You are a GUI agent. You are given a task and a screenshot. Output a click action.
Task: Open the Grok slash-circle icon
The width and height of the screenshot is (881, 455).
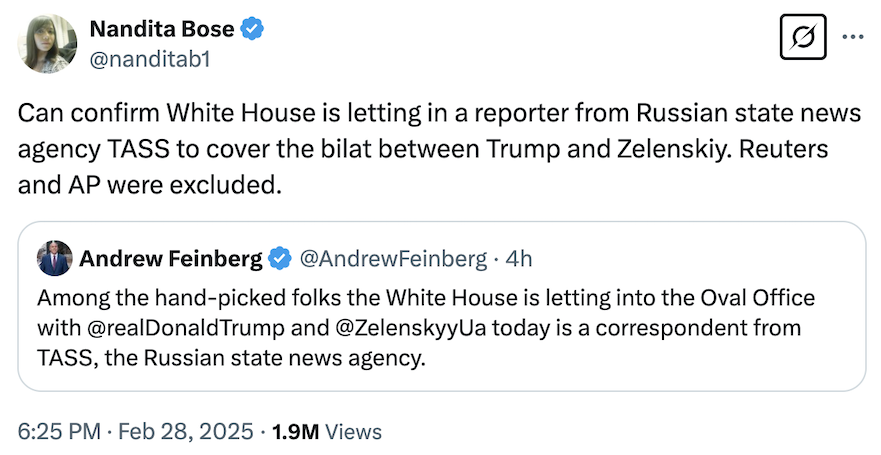801,40
